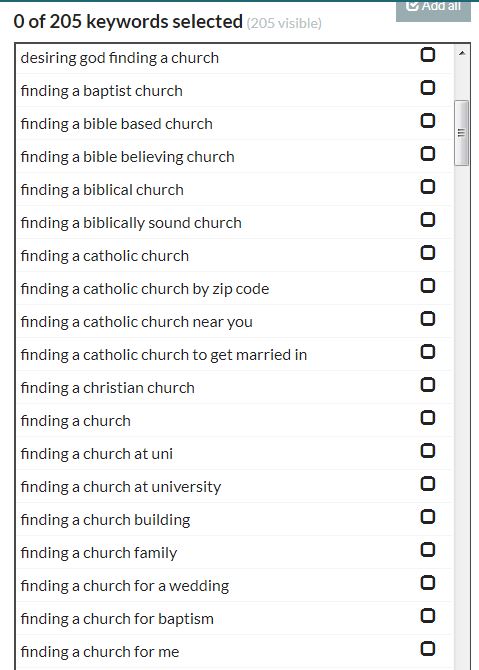
Task: Click the scroll up arrow of keyword list
Action: pyautogui.click(x=461, y=53)
